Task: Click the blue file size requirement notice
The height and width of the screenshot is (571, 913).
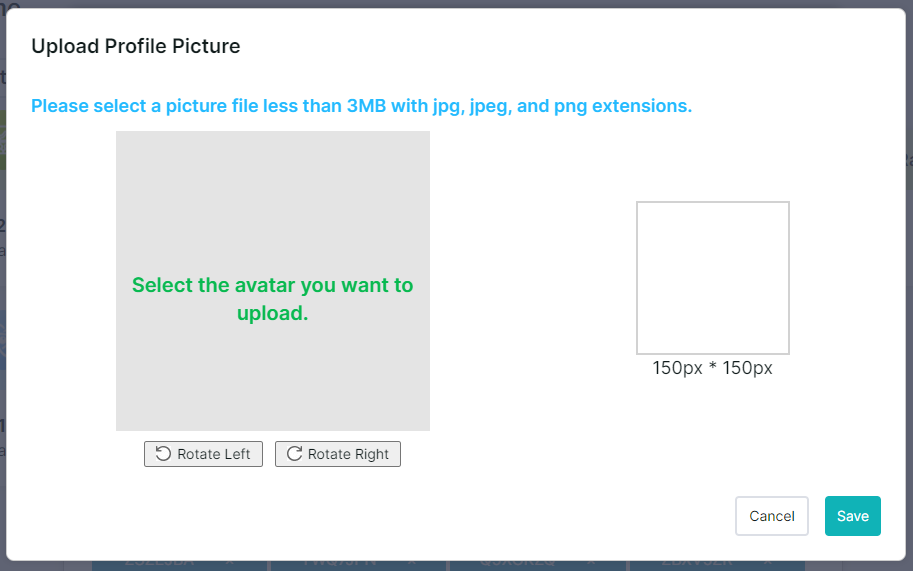Action: pyautogui.click(x=362, y=106)
